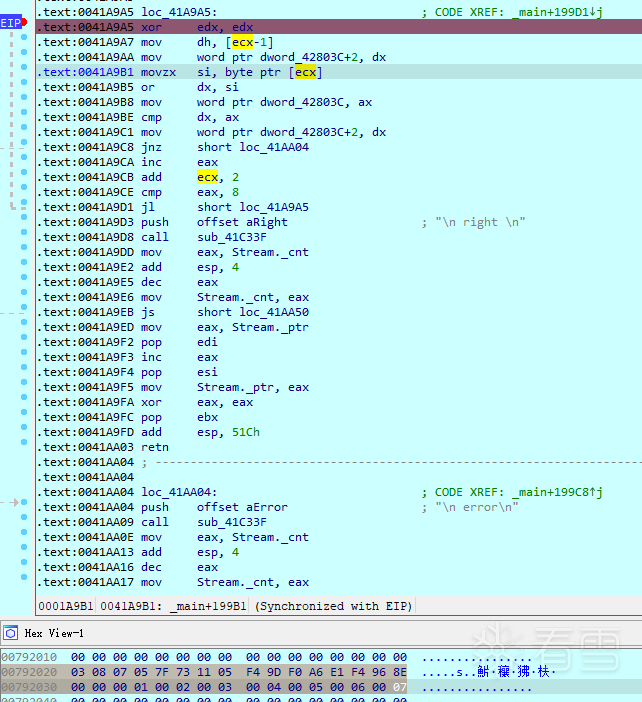Follow sub_41C33F call at 0041AA09

[232, 522]
